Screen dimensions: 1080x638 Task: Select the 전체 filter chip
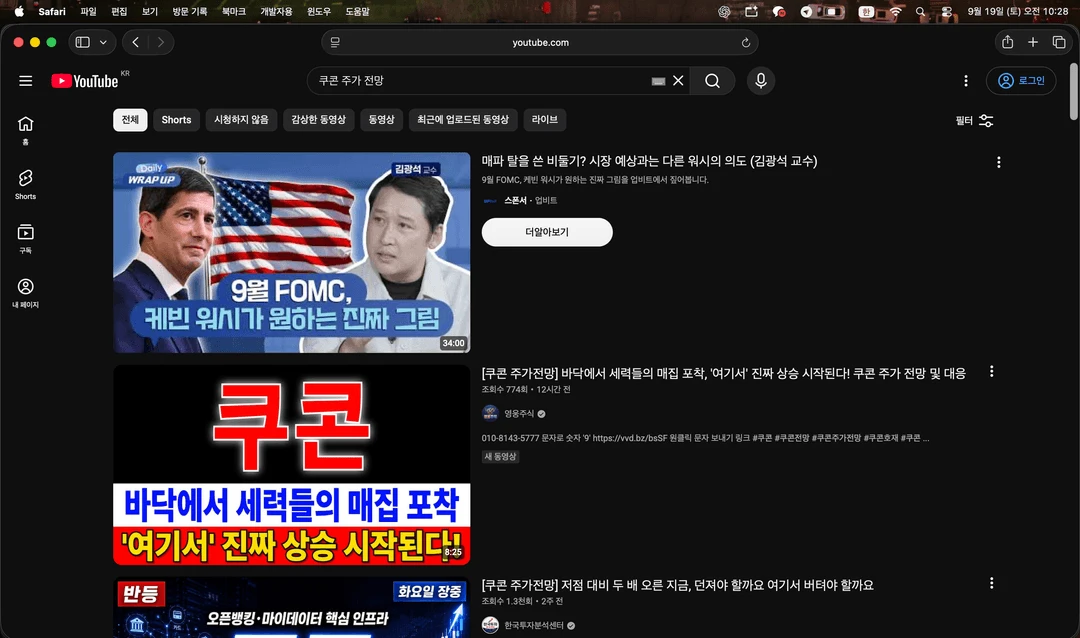click(x=130, y=120)
